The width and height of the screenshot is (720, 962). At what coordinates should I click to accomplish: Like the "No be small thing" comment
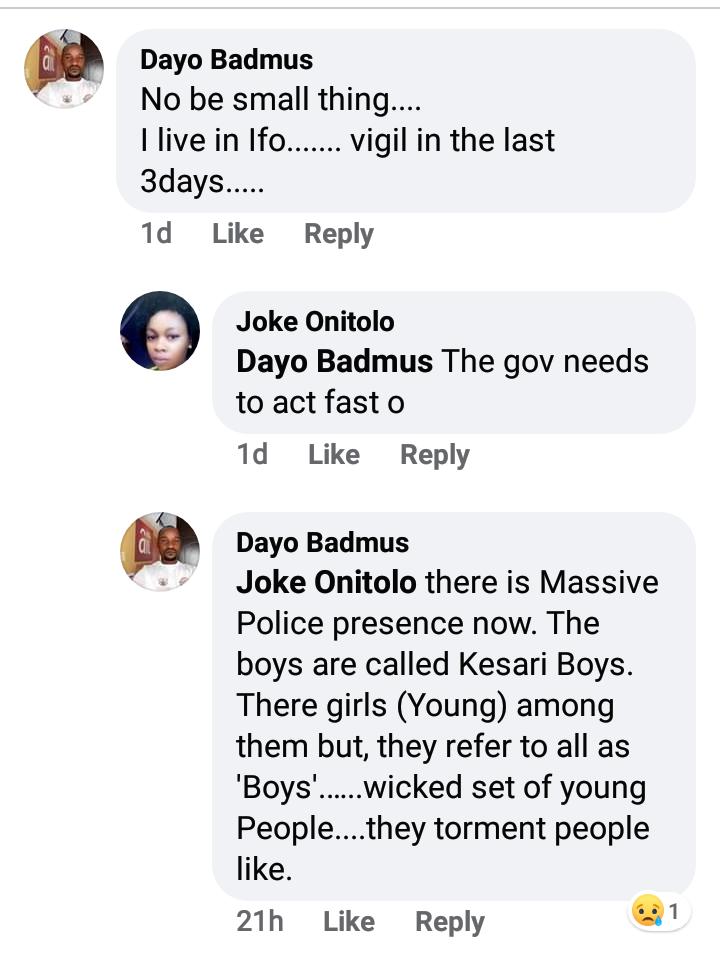(x=238, y=234)
